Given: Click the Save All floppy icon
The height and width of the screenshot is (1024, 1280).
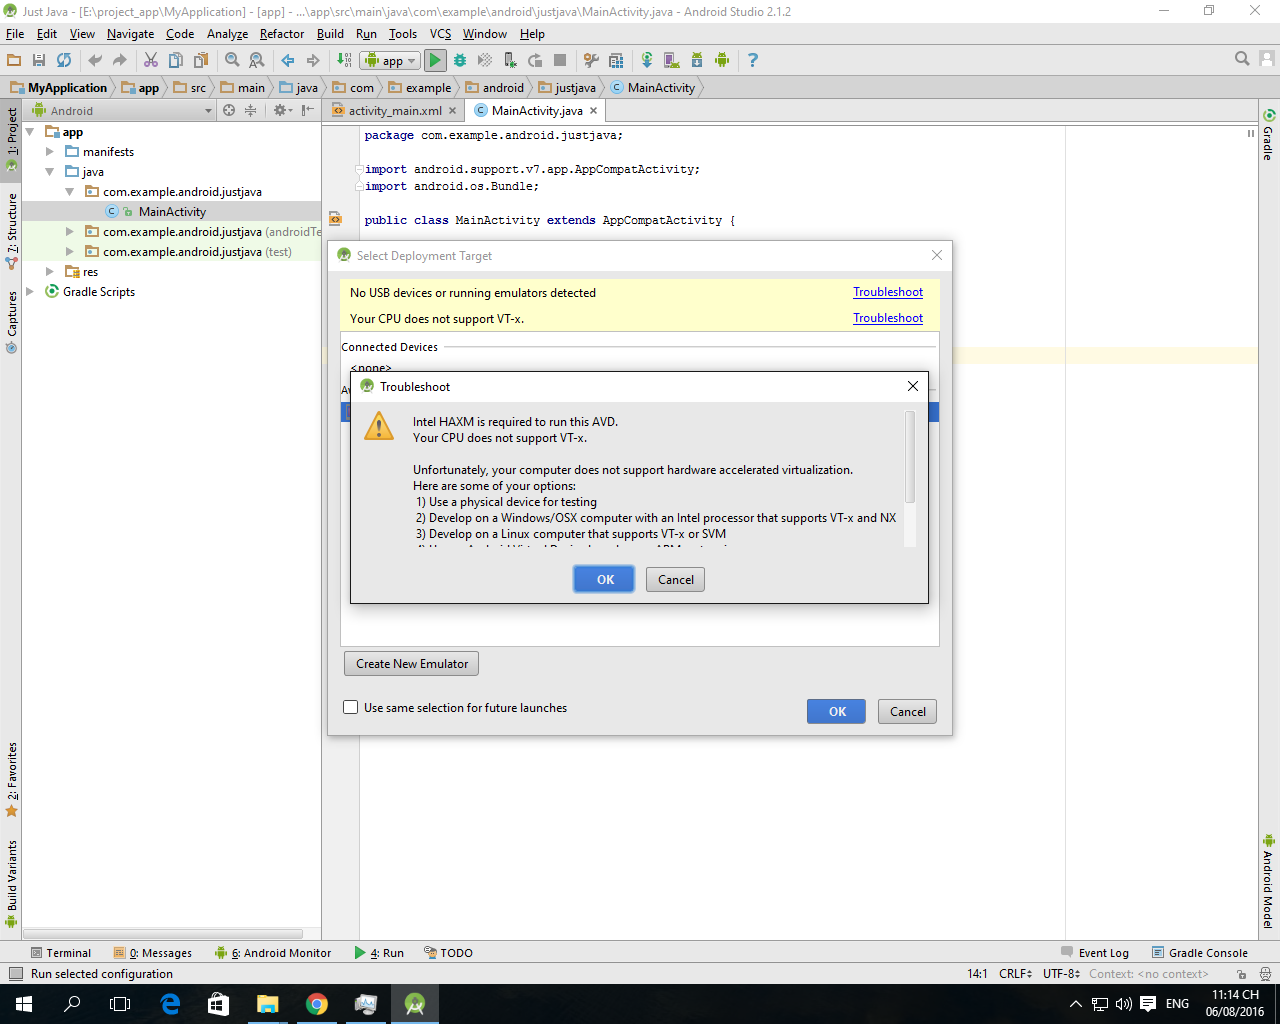Looking at the screenshot, I should pos(39,60).
